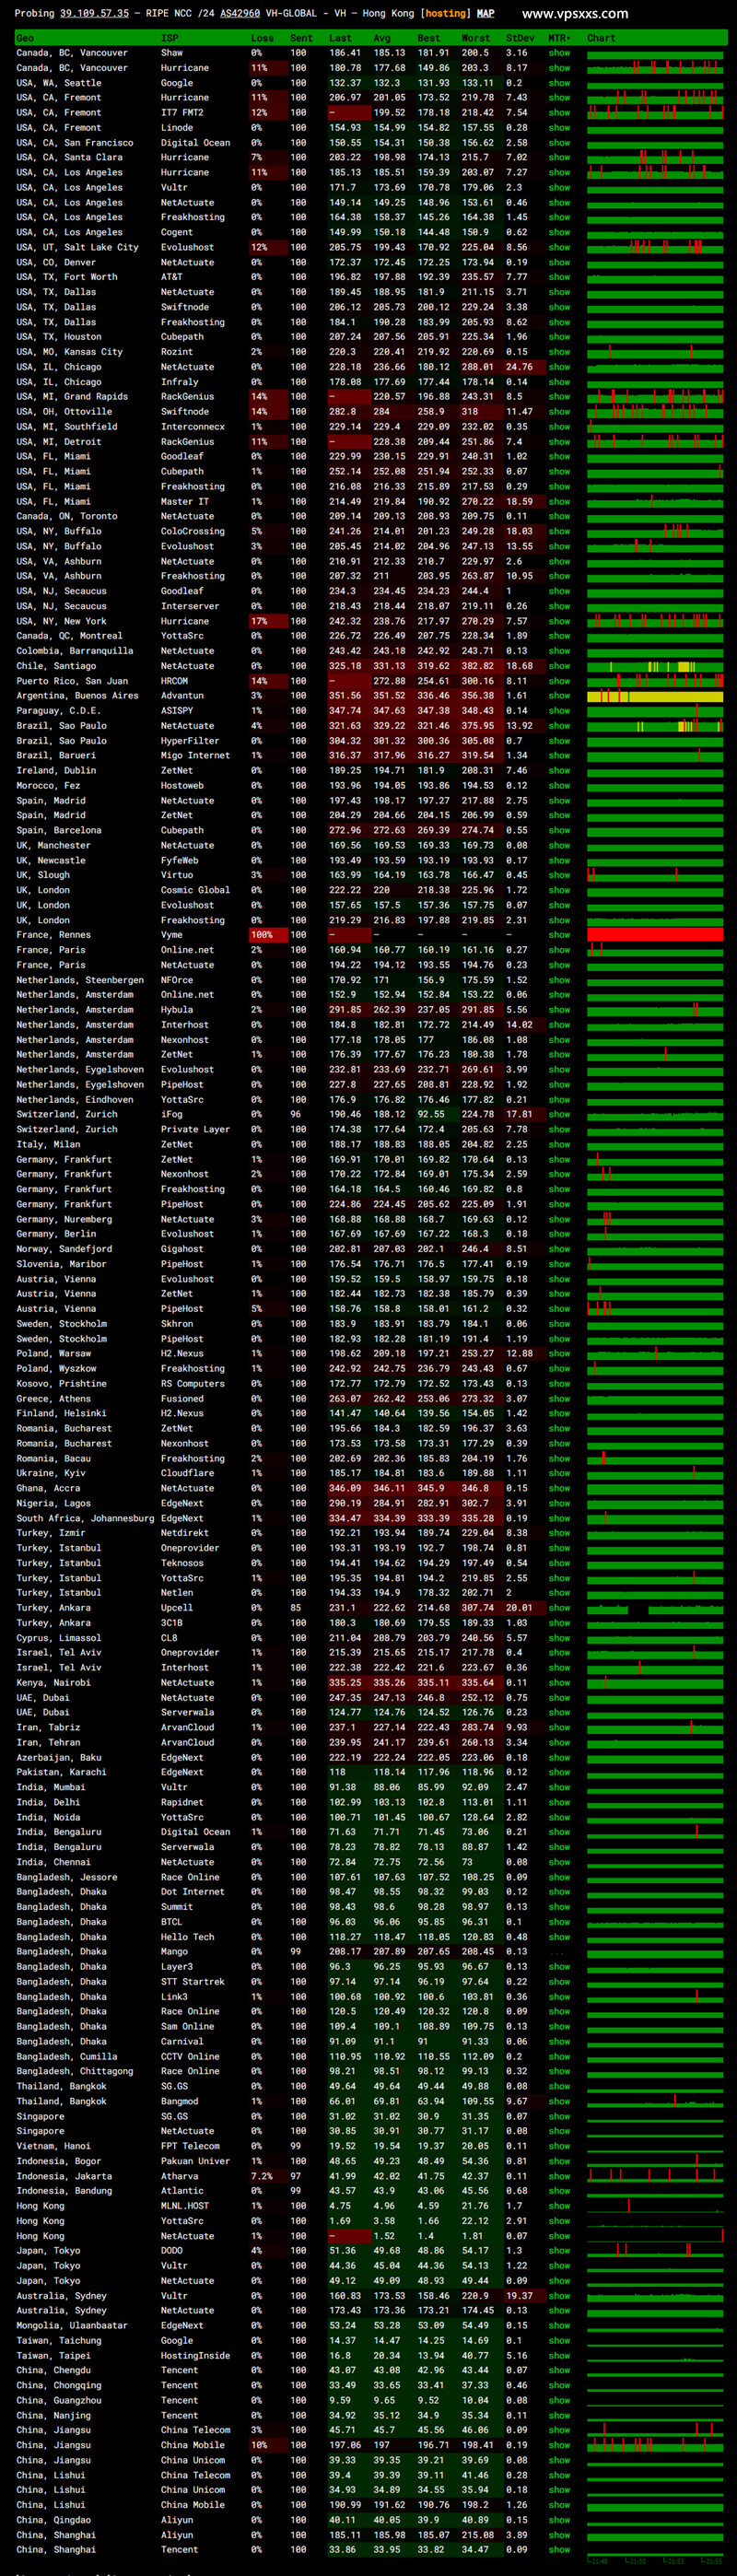737x2576 pixels.
Task: Show MTR for Mongolia, Ulaanbaatar row
Action: click(x=559, y=2326)
